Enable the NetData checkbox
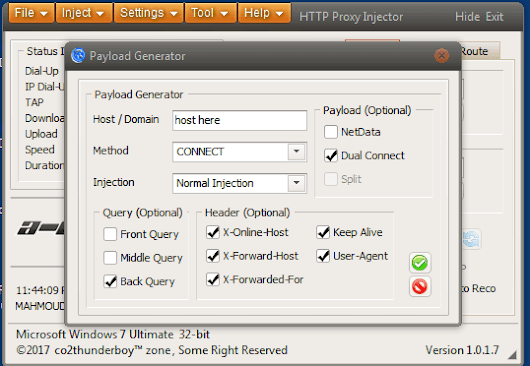Viewport: 530px width, 366px height. pyautogui.click(x=331, y=132)
